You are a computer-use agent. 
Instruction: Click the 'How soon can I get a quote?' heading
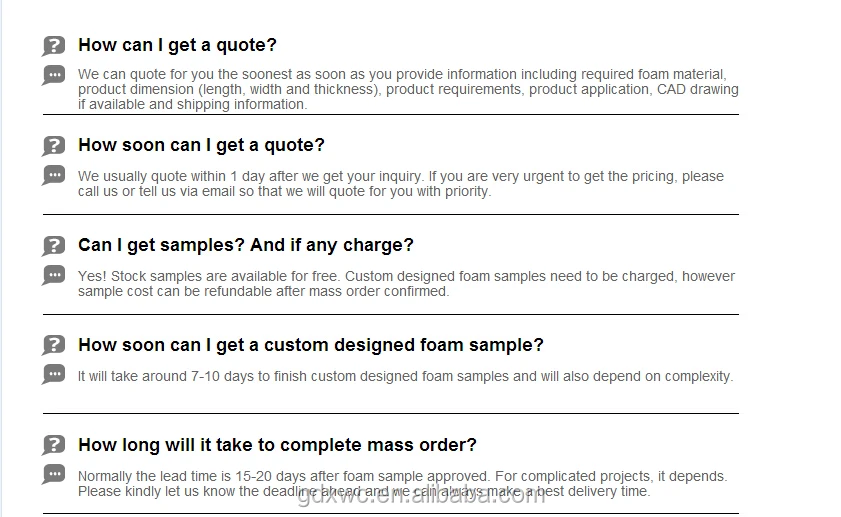201,145
